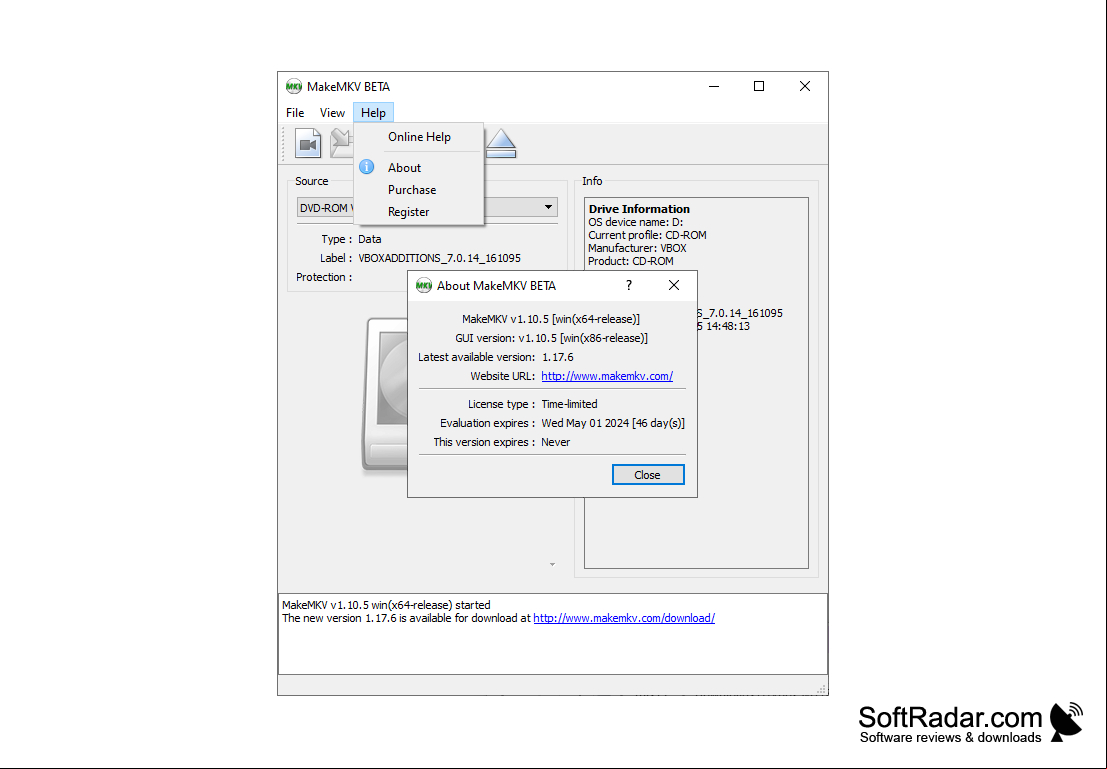
Task: Click the Protection field label
Action: pyautogui.click(x=323, y=278)
